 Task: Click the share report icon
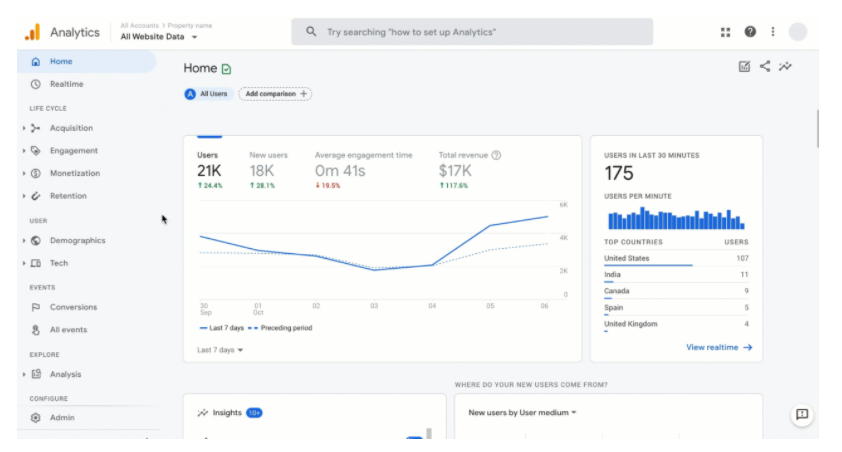point(765,67)
